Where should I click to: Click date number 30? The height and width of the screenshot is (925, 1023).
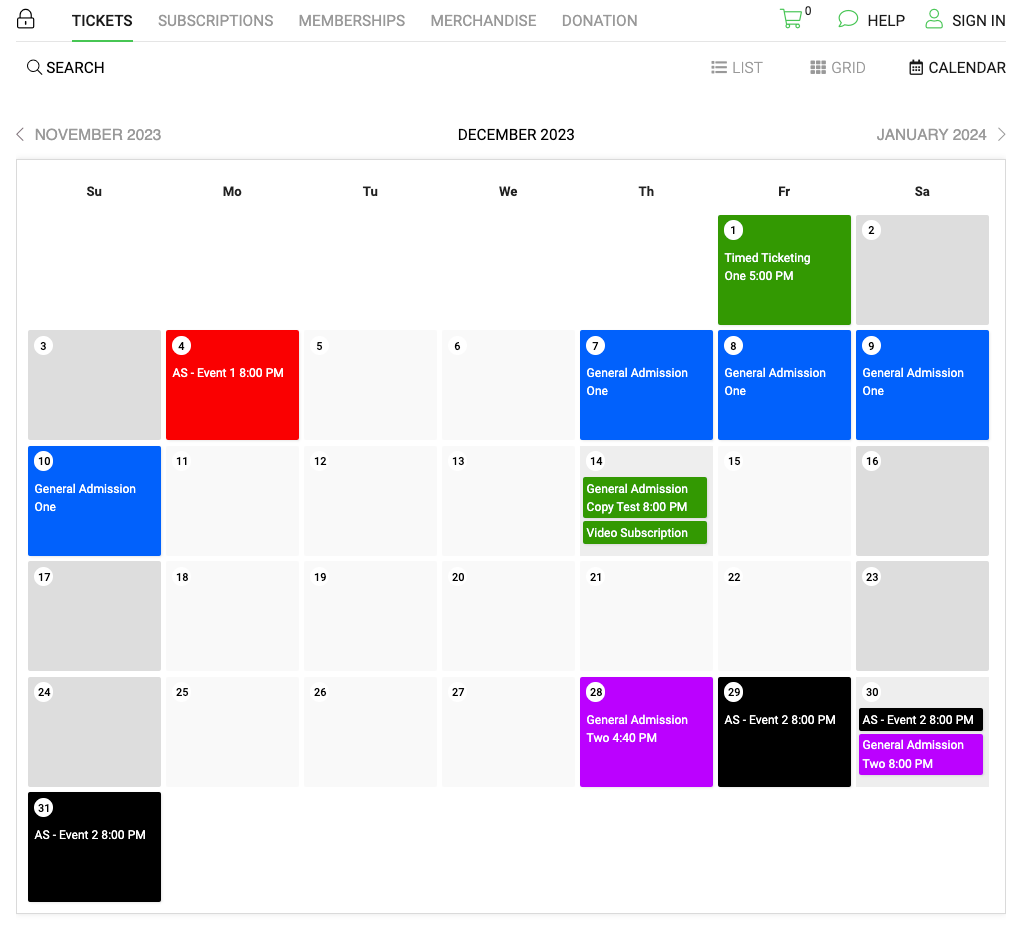872,692
